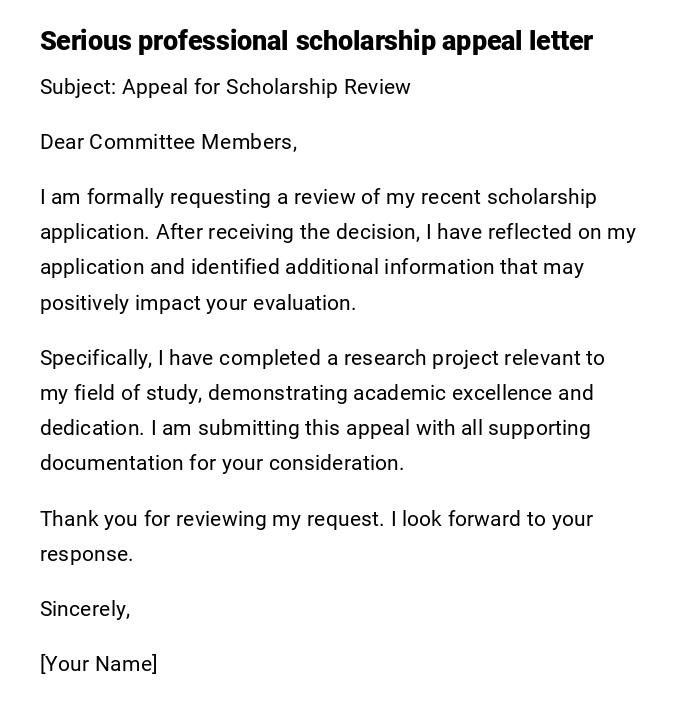
Task: Click the 'Sincerely,' sign-off
Action: tap(85, 609)
